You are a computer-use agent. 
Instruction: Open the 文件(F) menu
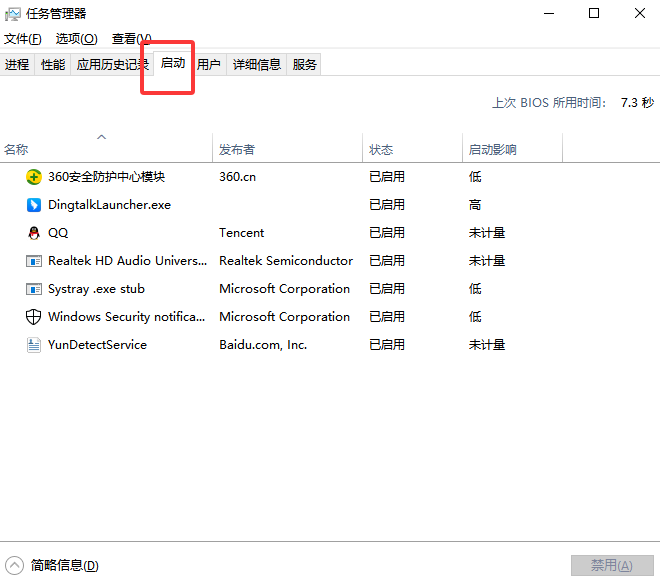coord(23,39)
